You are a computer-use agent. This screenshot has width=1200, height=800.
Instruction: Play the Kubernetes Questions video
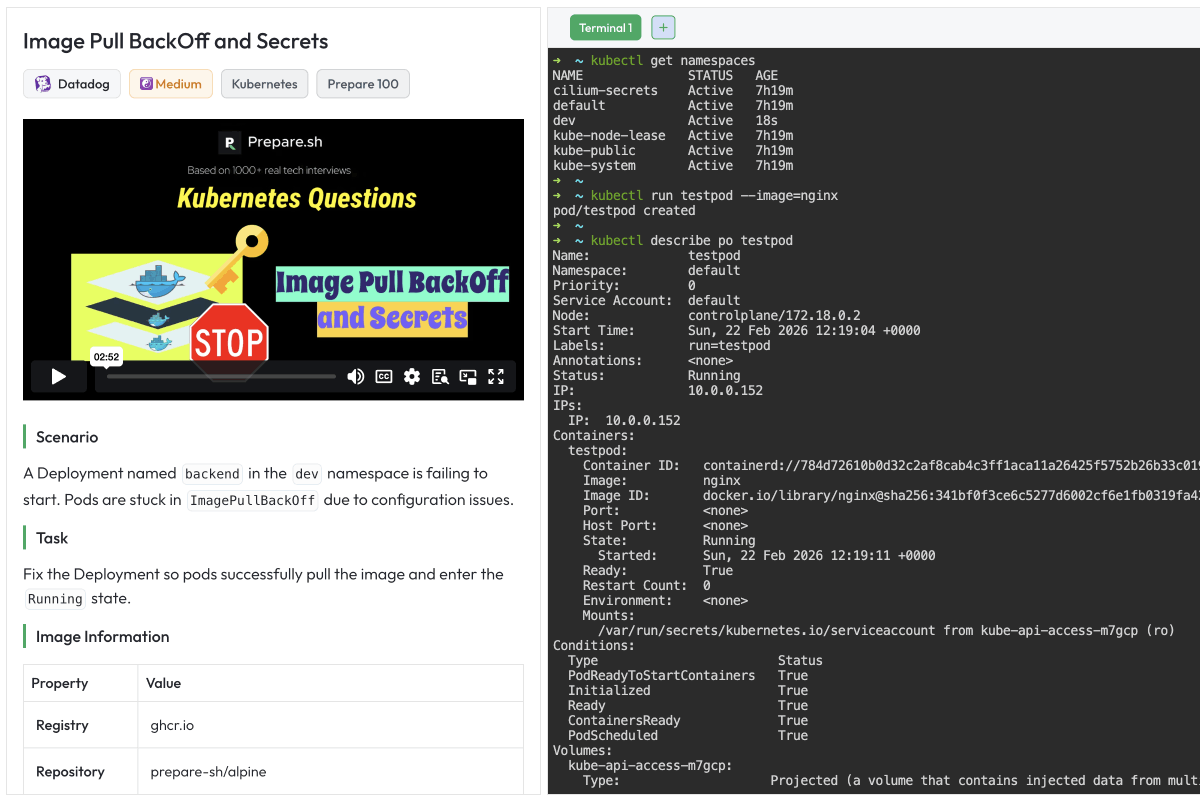coord(59,377)
